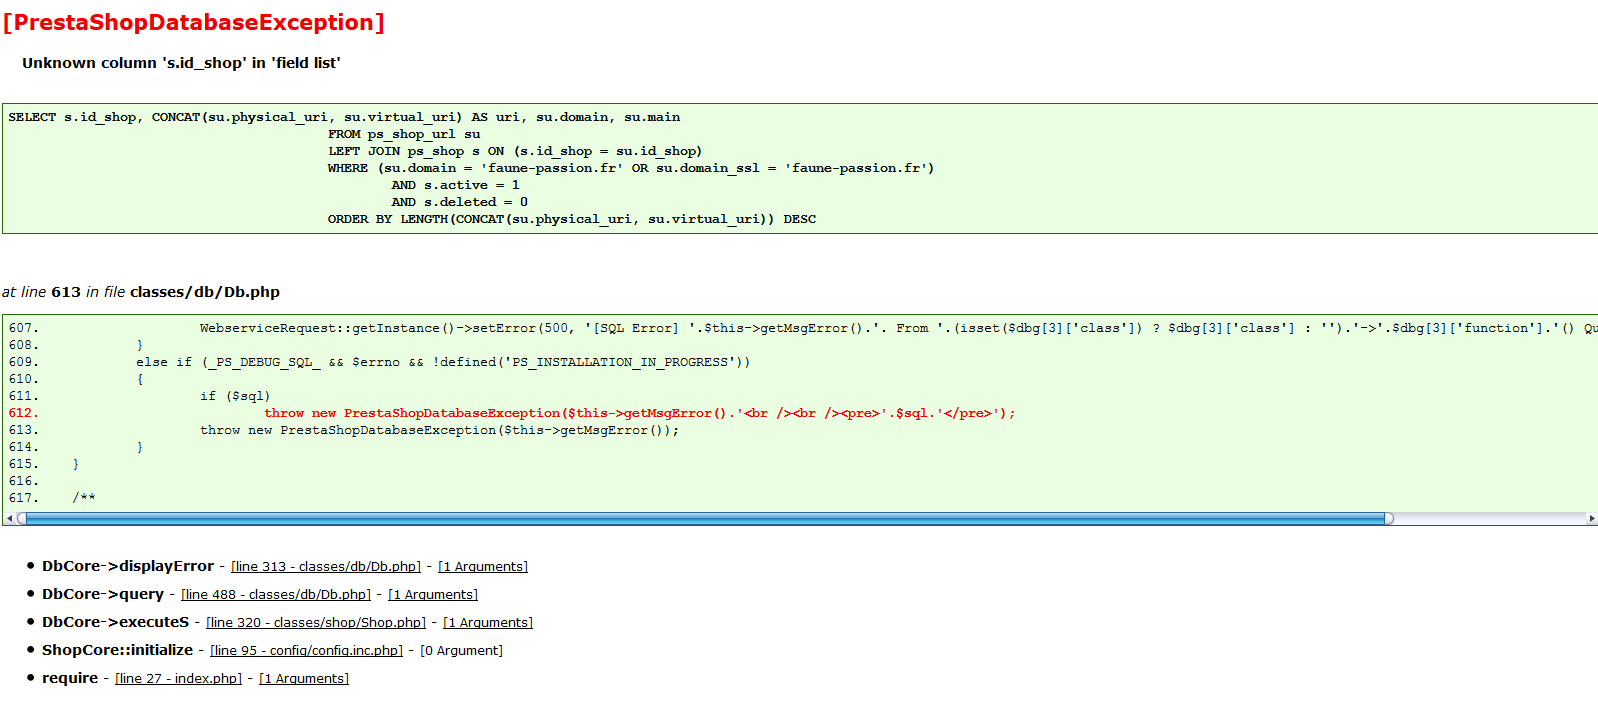1598x722 pixels.
Task: Click '[0 Argument]' beside ShopCore::initialize
Action: [461, 651]
